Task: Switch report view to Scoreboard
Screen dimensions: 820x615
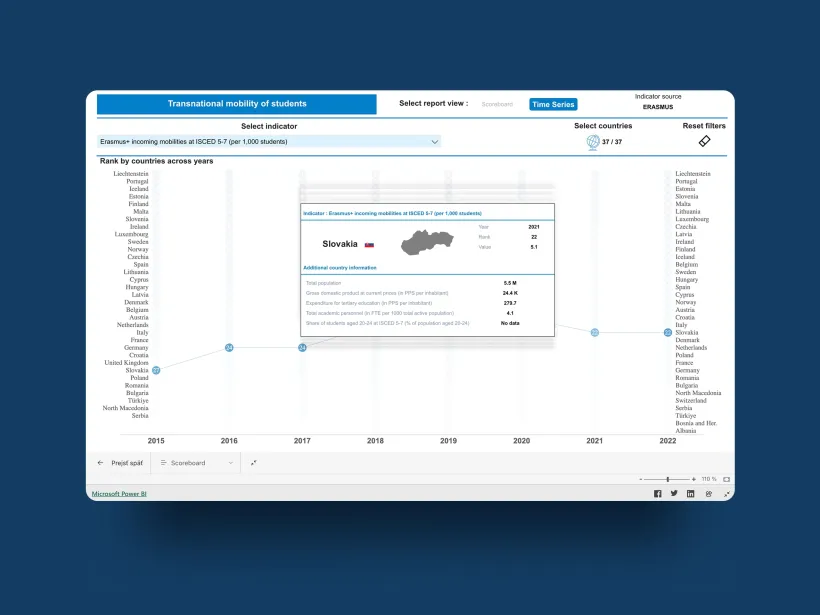Action: pyautogui.click(x=497, y=104)
